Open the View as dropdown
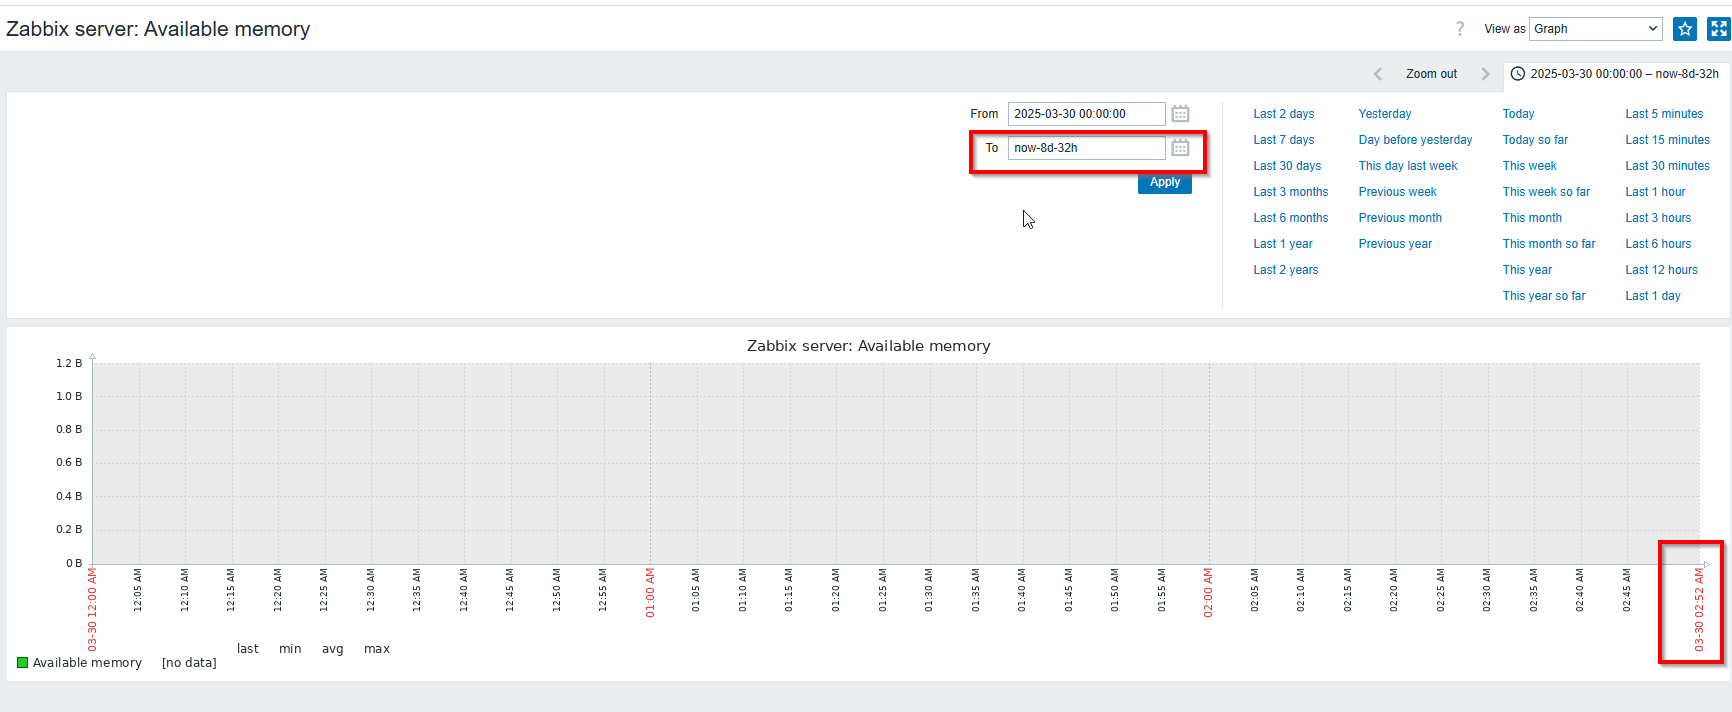The image size is (1732, 712). [1596, 29]
